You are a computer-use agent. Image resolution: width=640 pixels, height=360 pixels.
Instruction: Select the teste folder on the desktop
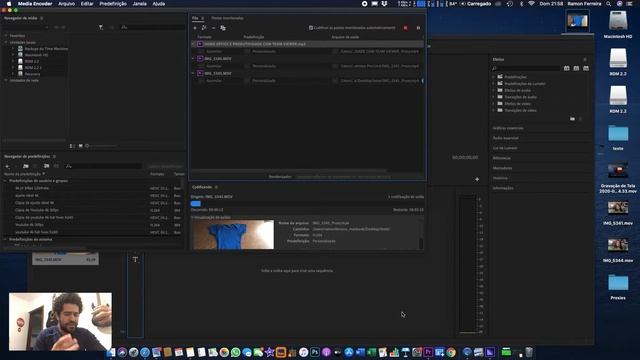click(x=618, y=134)
